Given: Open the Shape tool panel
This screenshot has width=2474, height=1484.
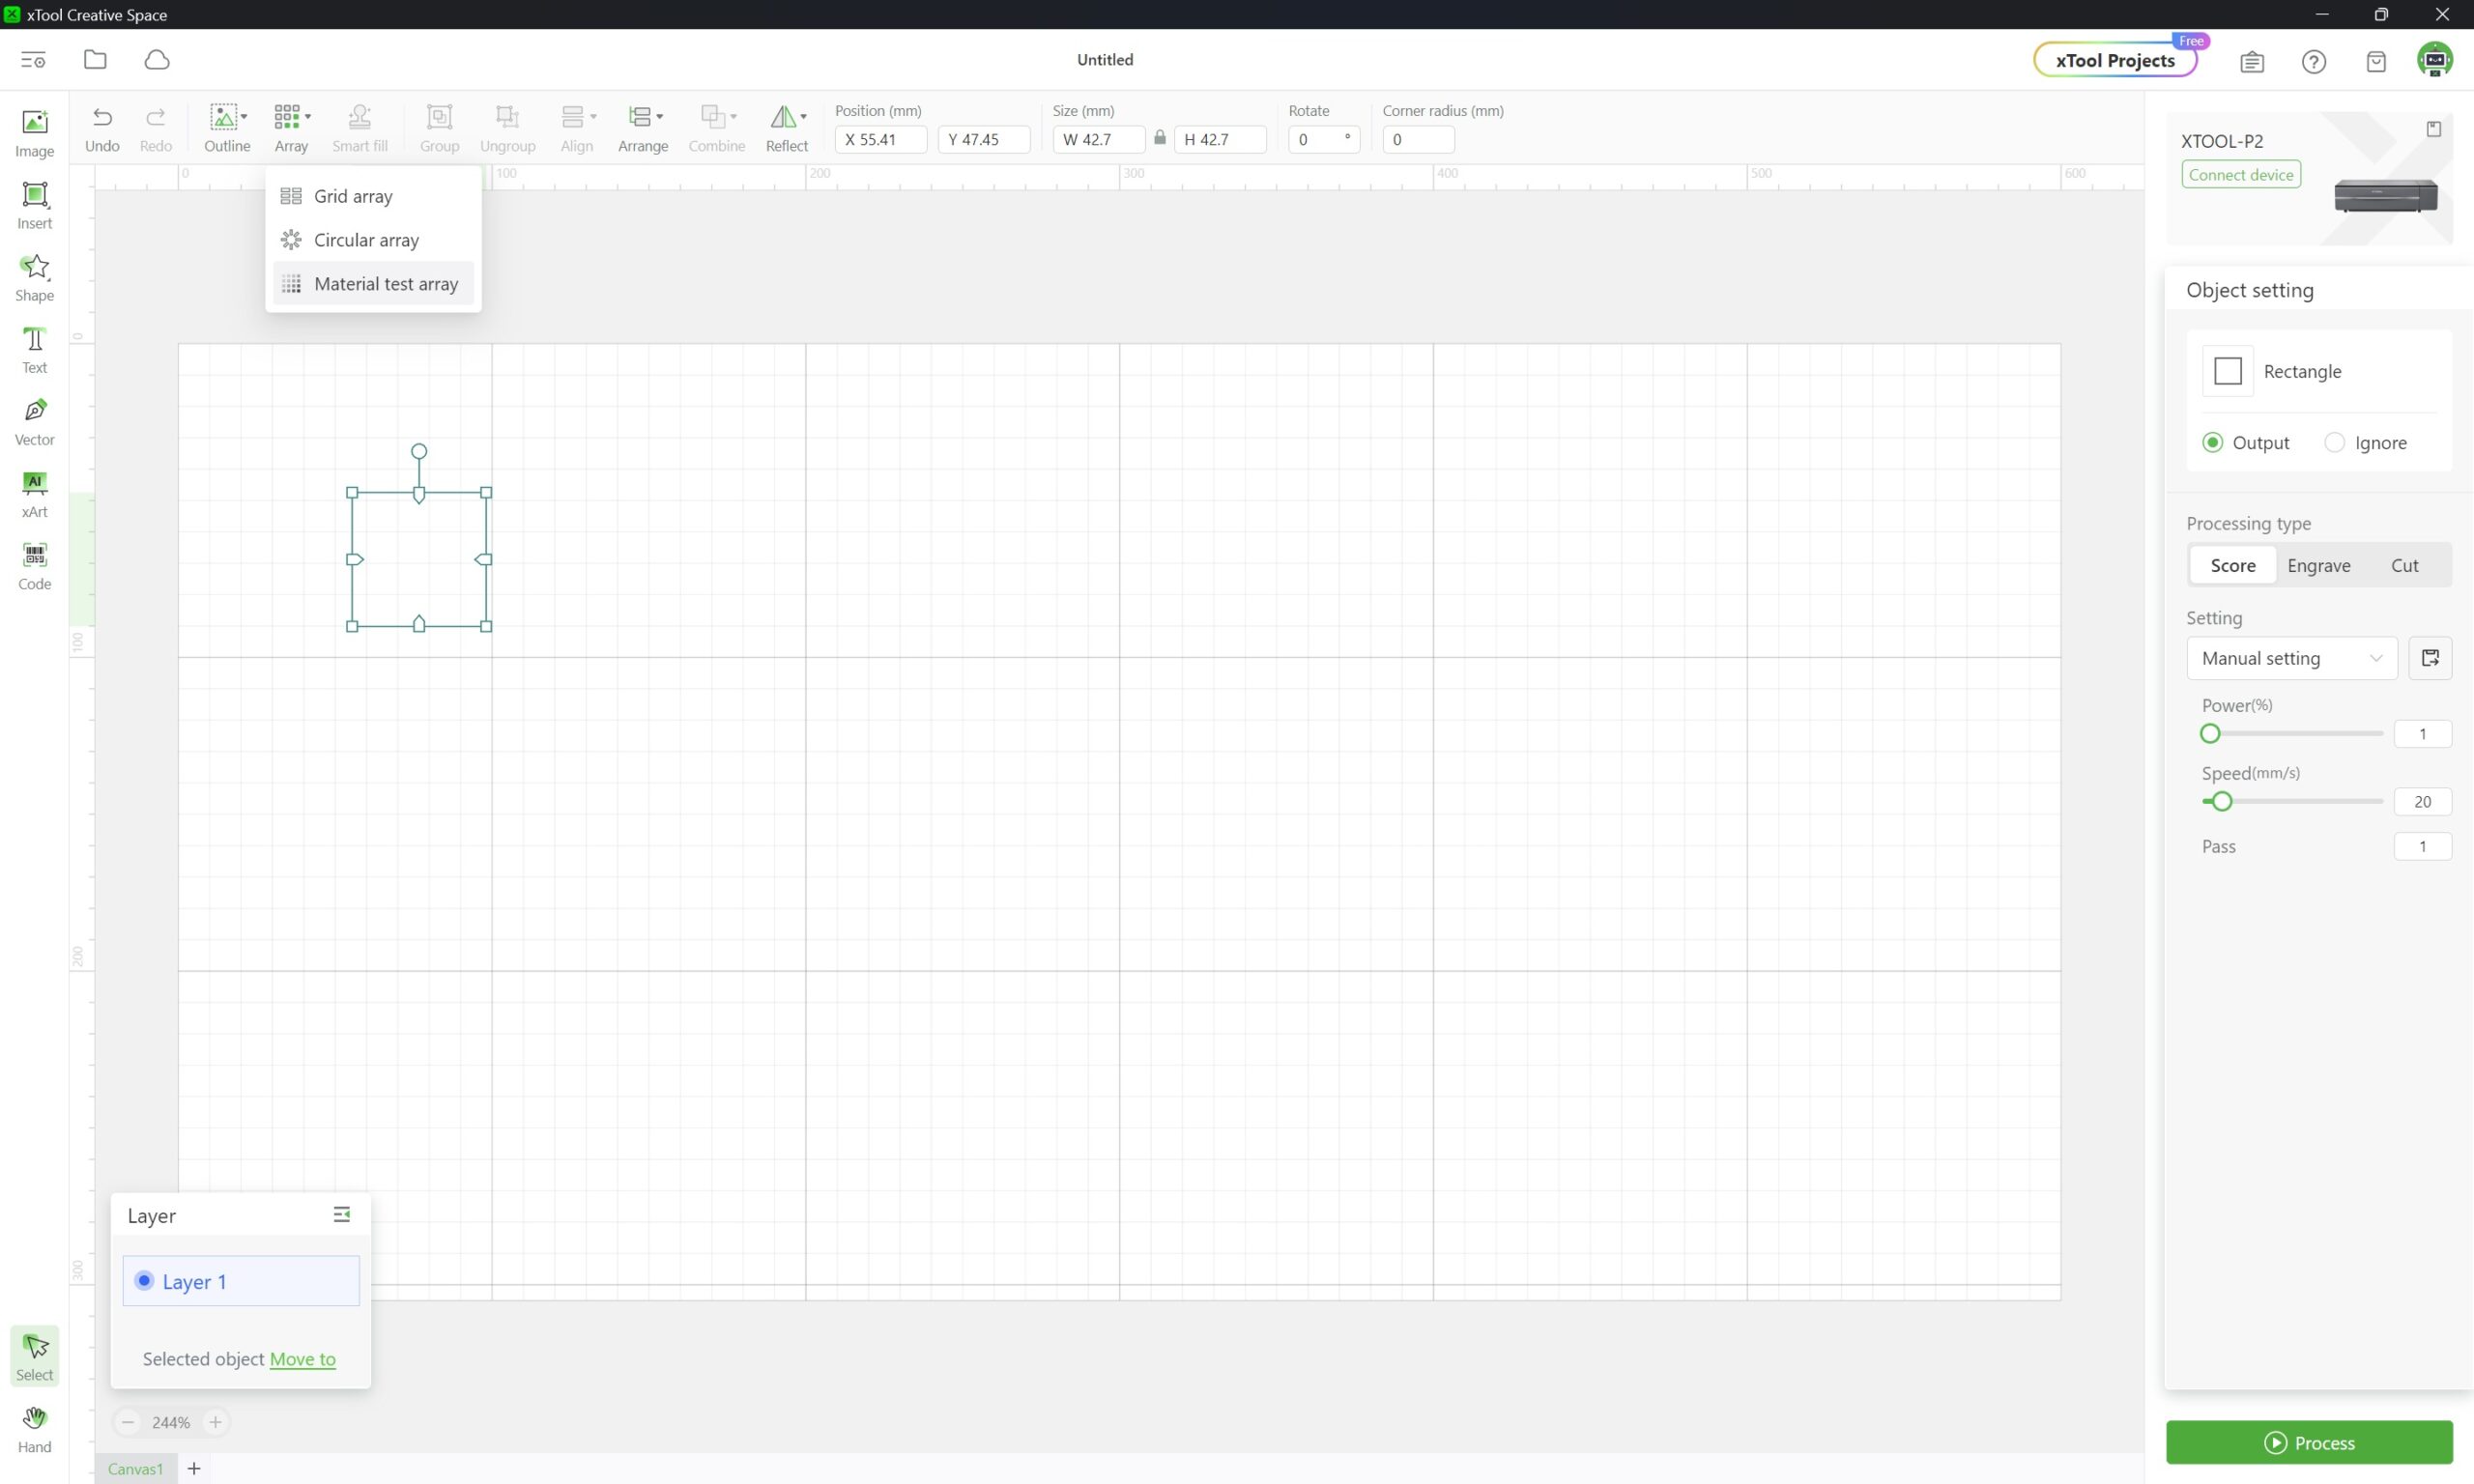Looking at the screenshot, I should click(35, 277).
